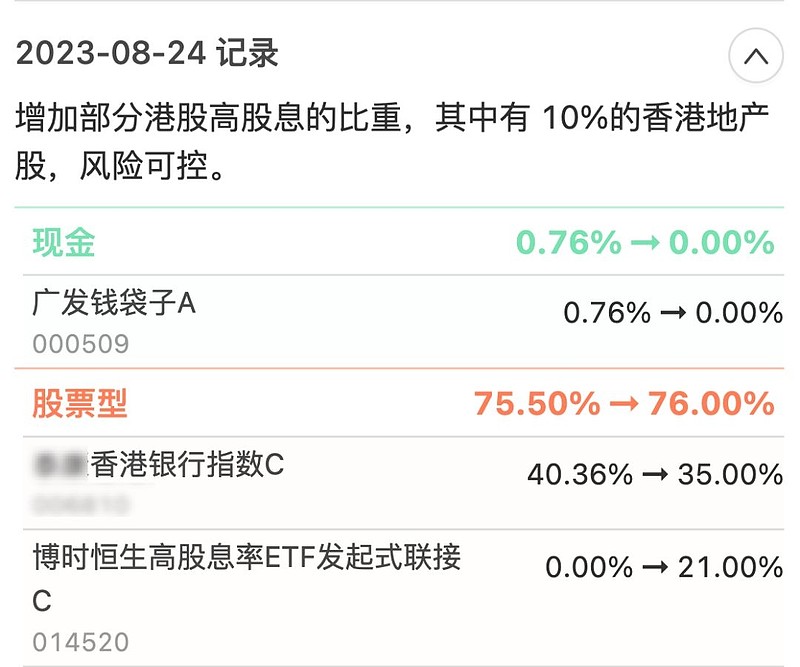
Task: Select the 股票型 category header
Action: (80, 404)
